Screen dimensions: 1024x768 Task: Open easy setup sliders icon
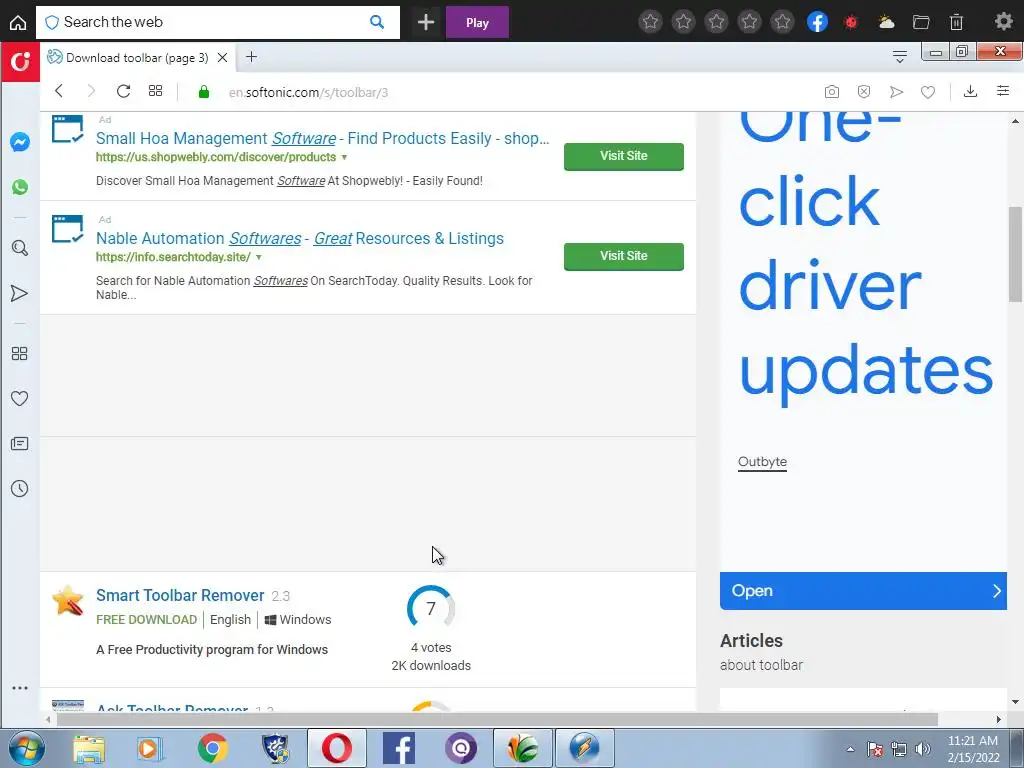pyautogui.click(x=1003, y=91)
